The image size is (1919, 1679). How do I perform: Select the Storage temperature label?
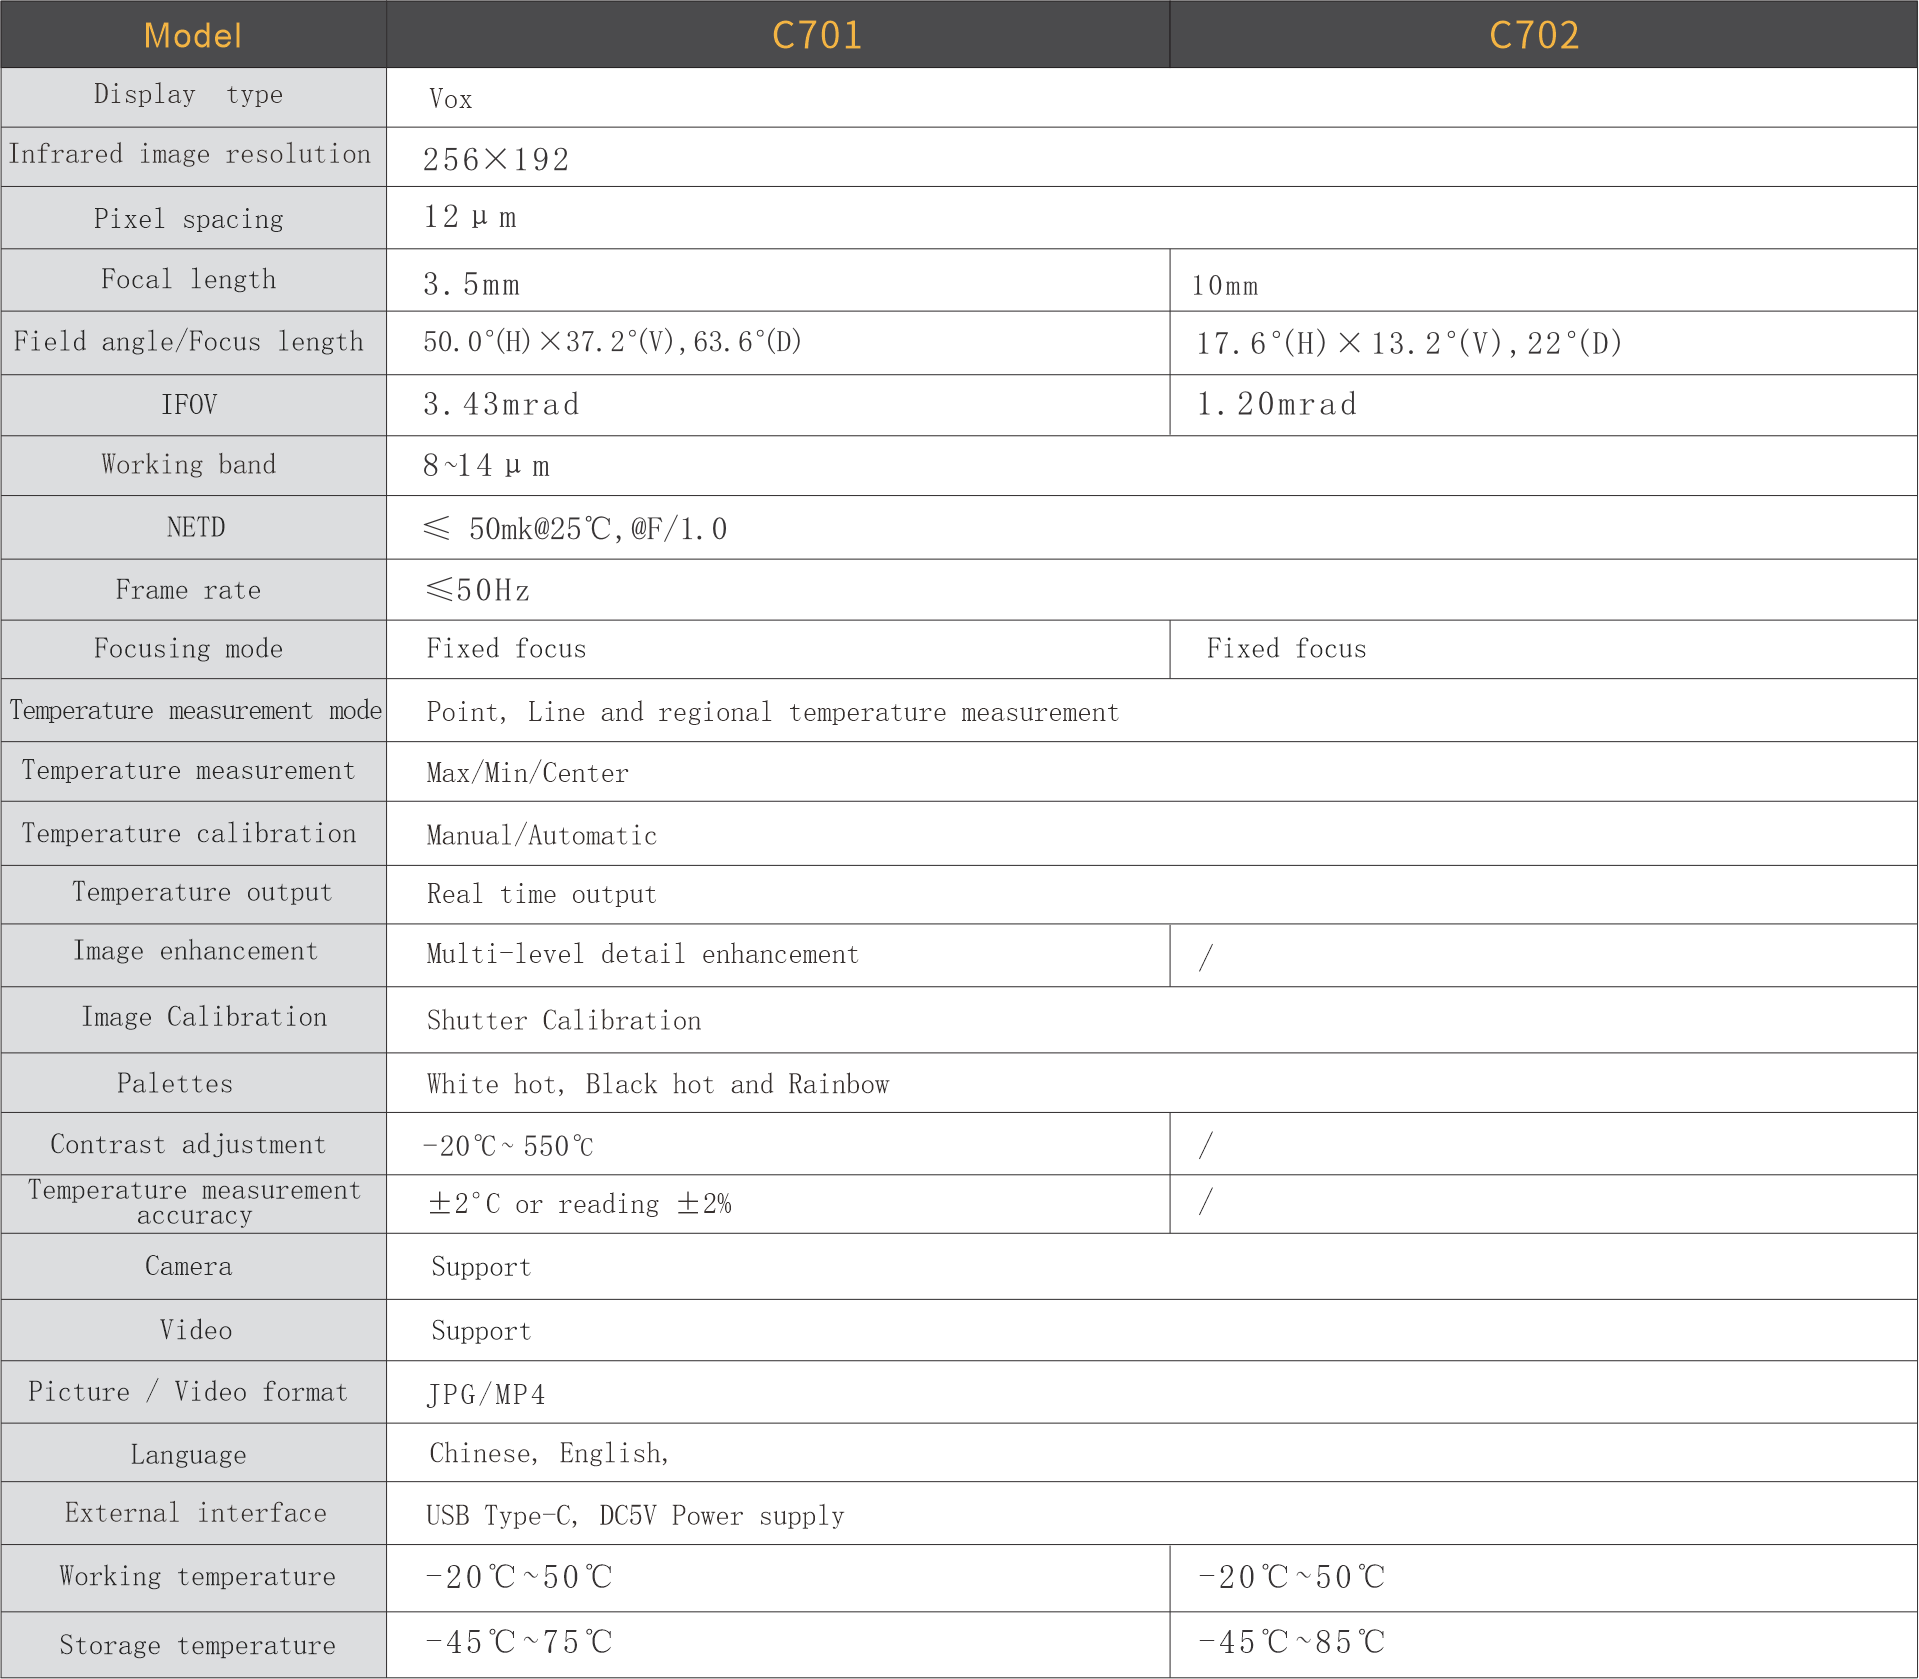[x=197, y=1645]
